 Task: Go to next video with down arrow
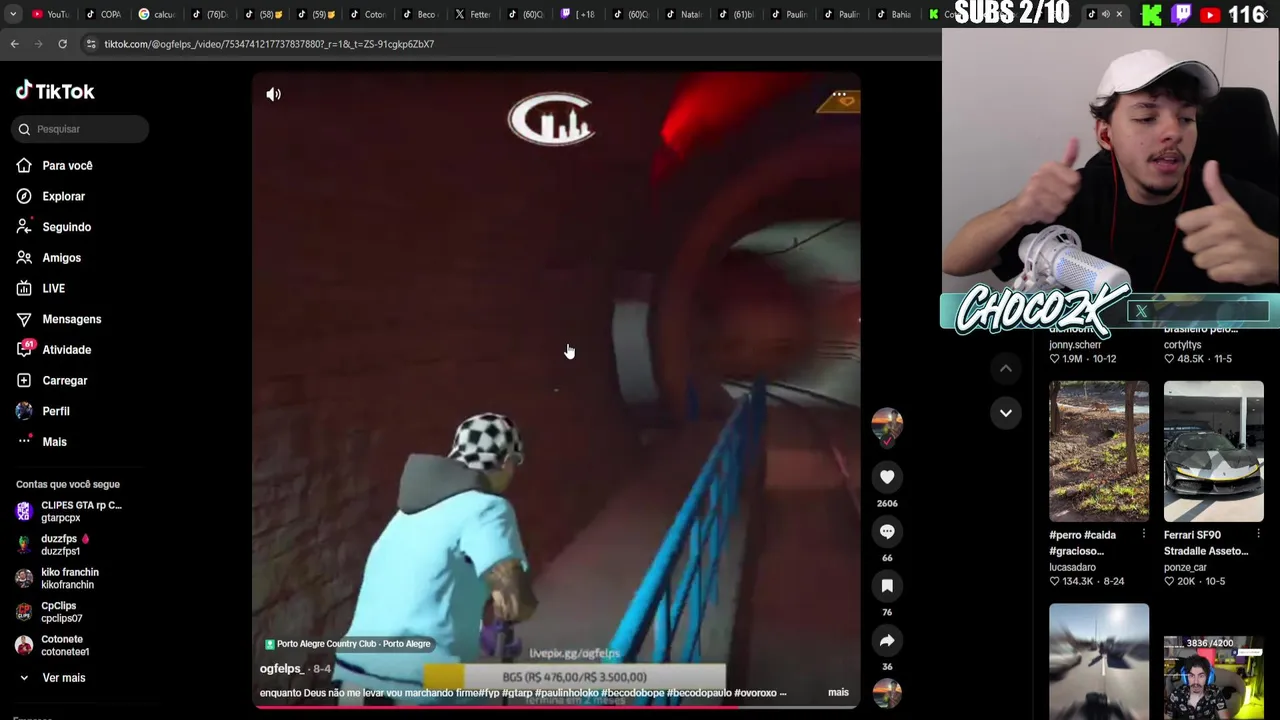click(1006, 412)
